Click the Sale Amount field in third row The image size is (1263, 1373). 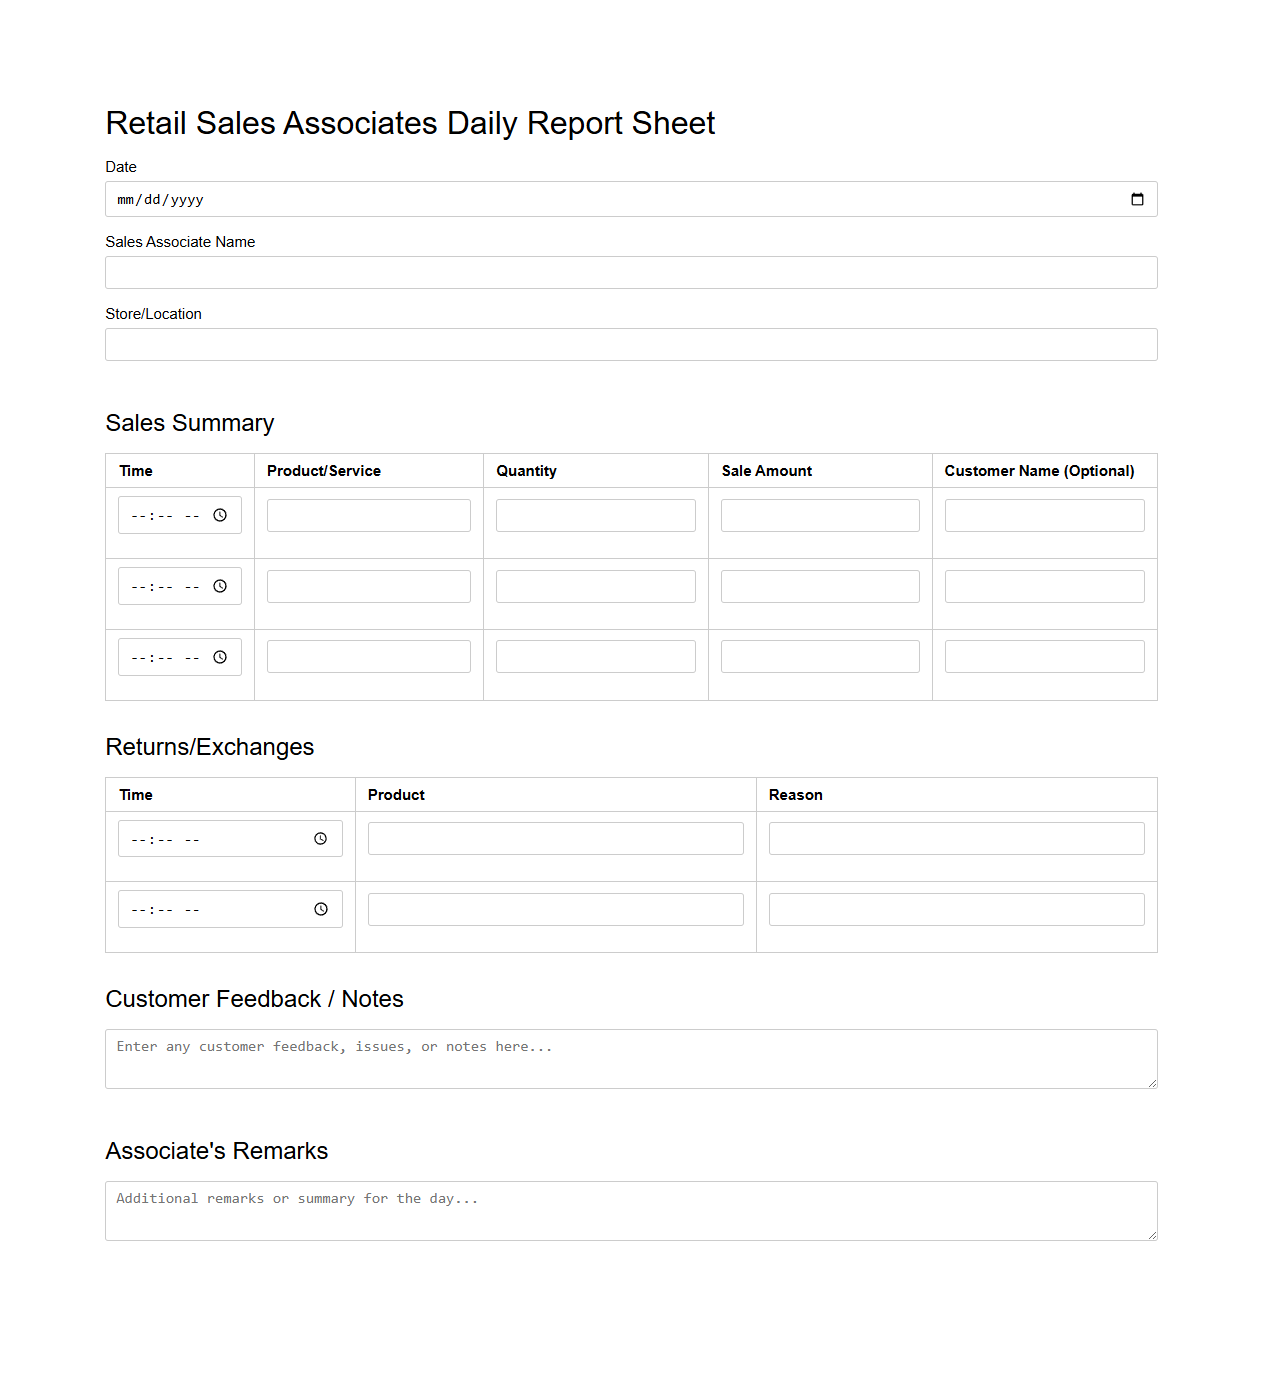(x=820, y=656)
